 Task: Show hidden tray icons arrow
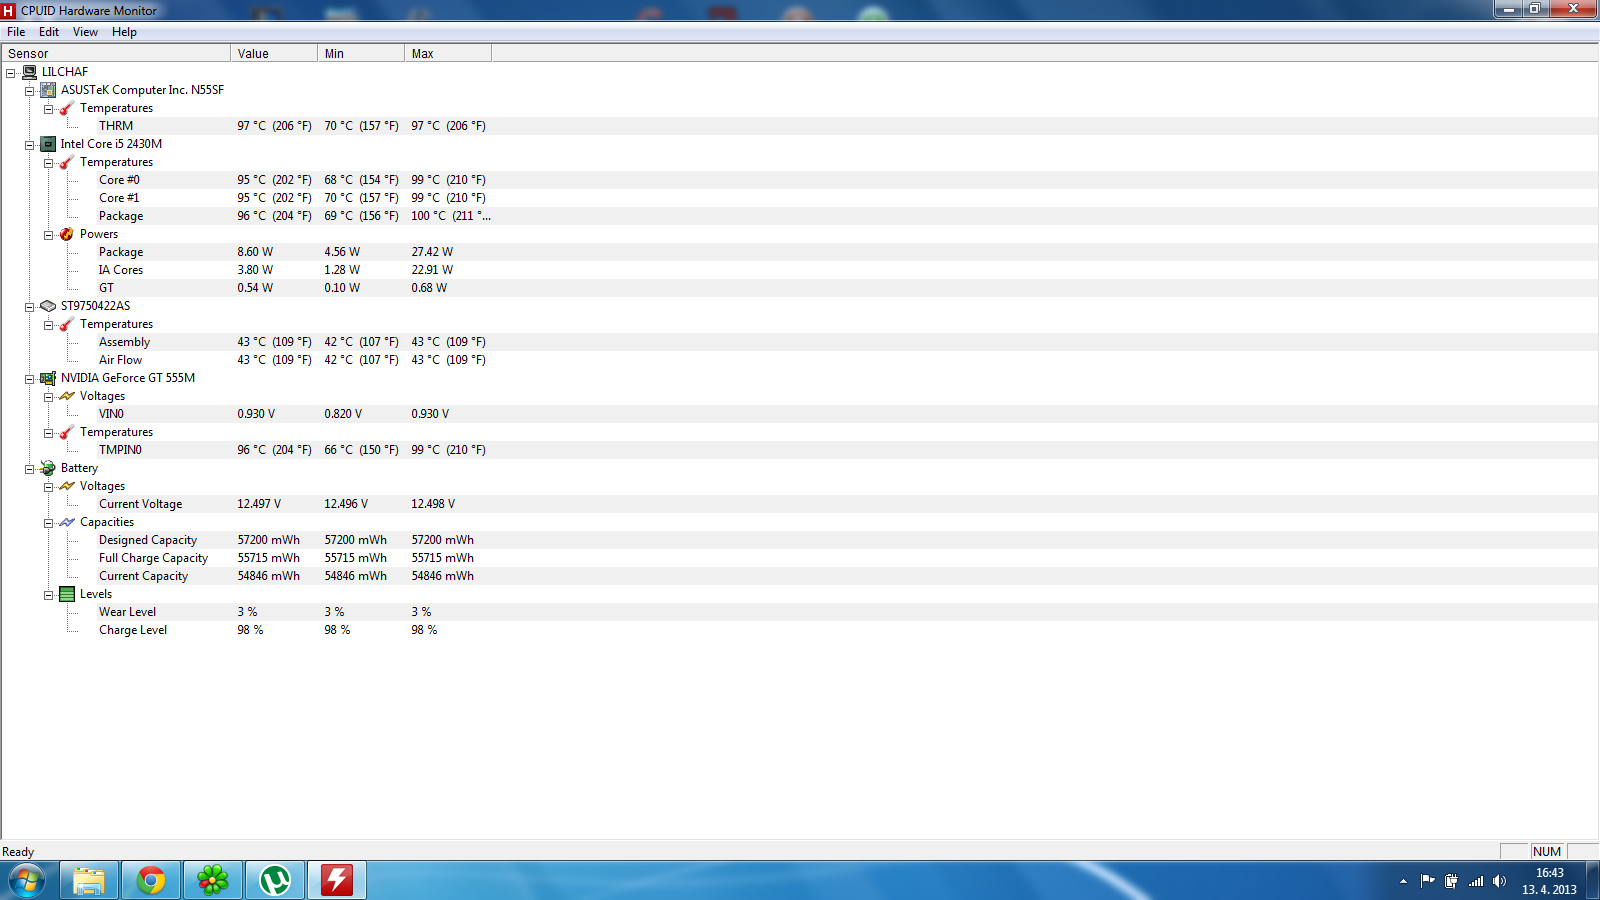pyautogui.click(x=1403, y=881)
